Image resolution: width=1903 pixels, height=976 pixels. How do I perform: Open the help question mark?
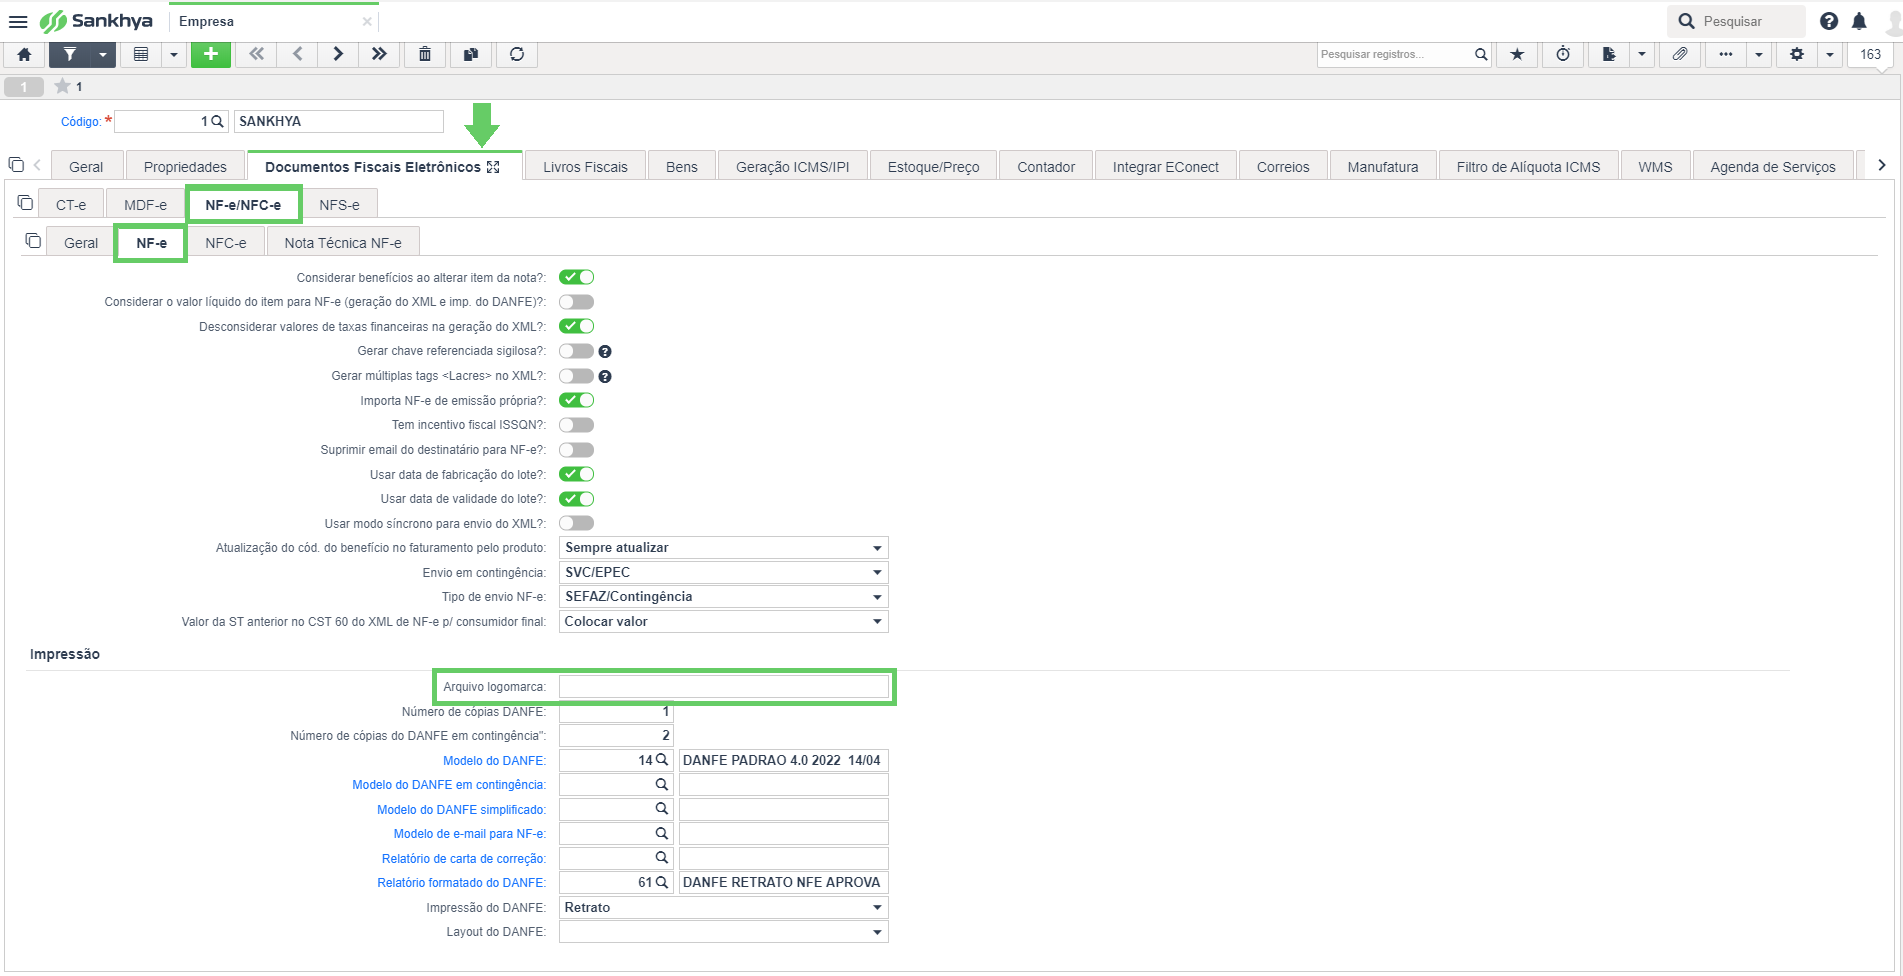(x=1829, y=21)
